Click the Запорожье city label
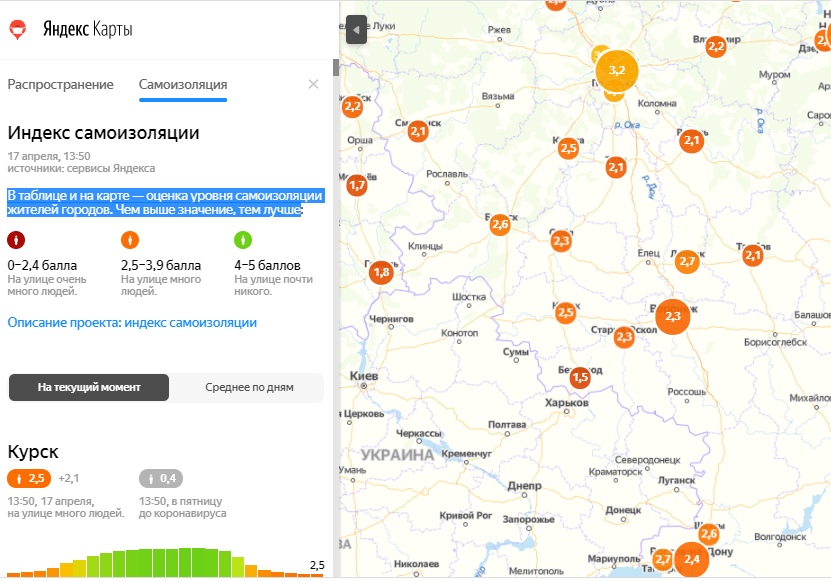The height and width of the screenshot is (581, 831). click(528, 520)
